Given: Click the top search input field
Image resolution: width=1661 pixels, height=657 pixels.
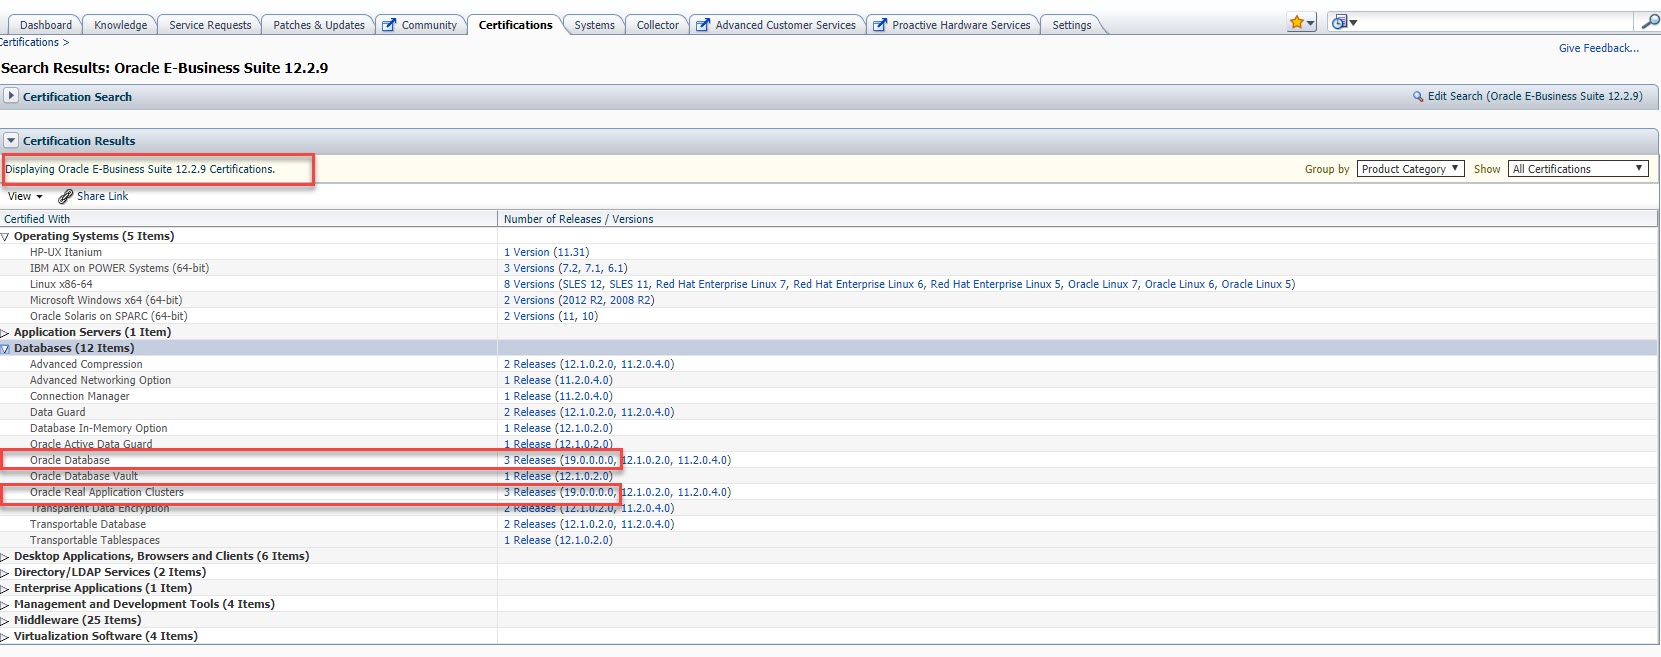Looking at the screenshot, I should [1499, 22].
